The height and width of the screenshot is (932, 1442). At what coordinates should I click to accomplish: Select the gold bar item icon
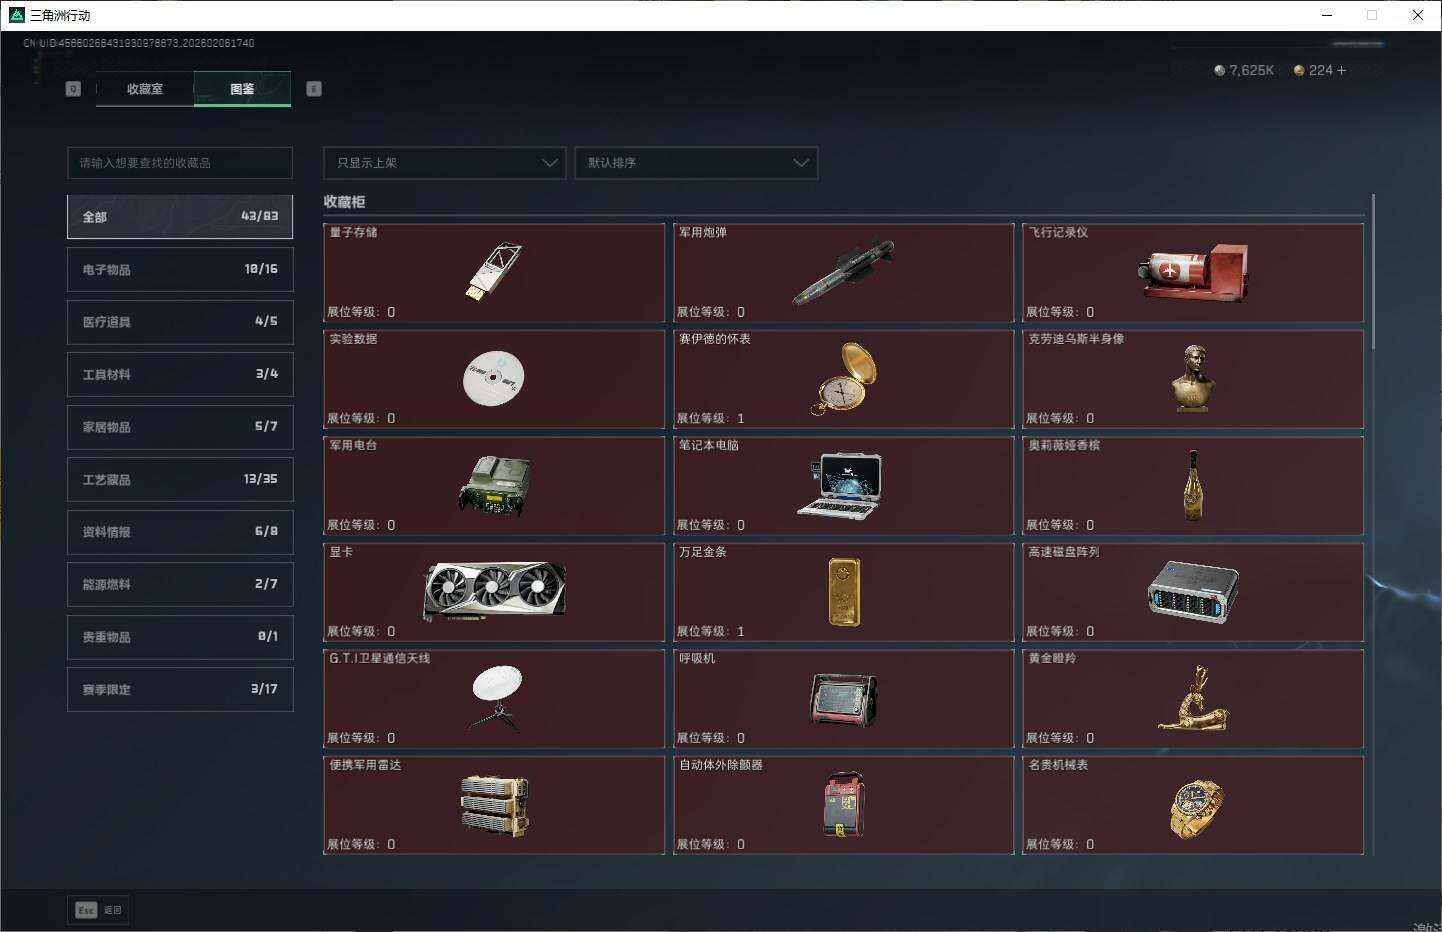[x=844, y=591]
